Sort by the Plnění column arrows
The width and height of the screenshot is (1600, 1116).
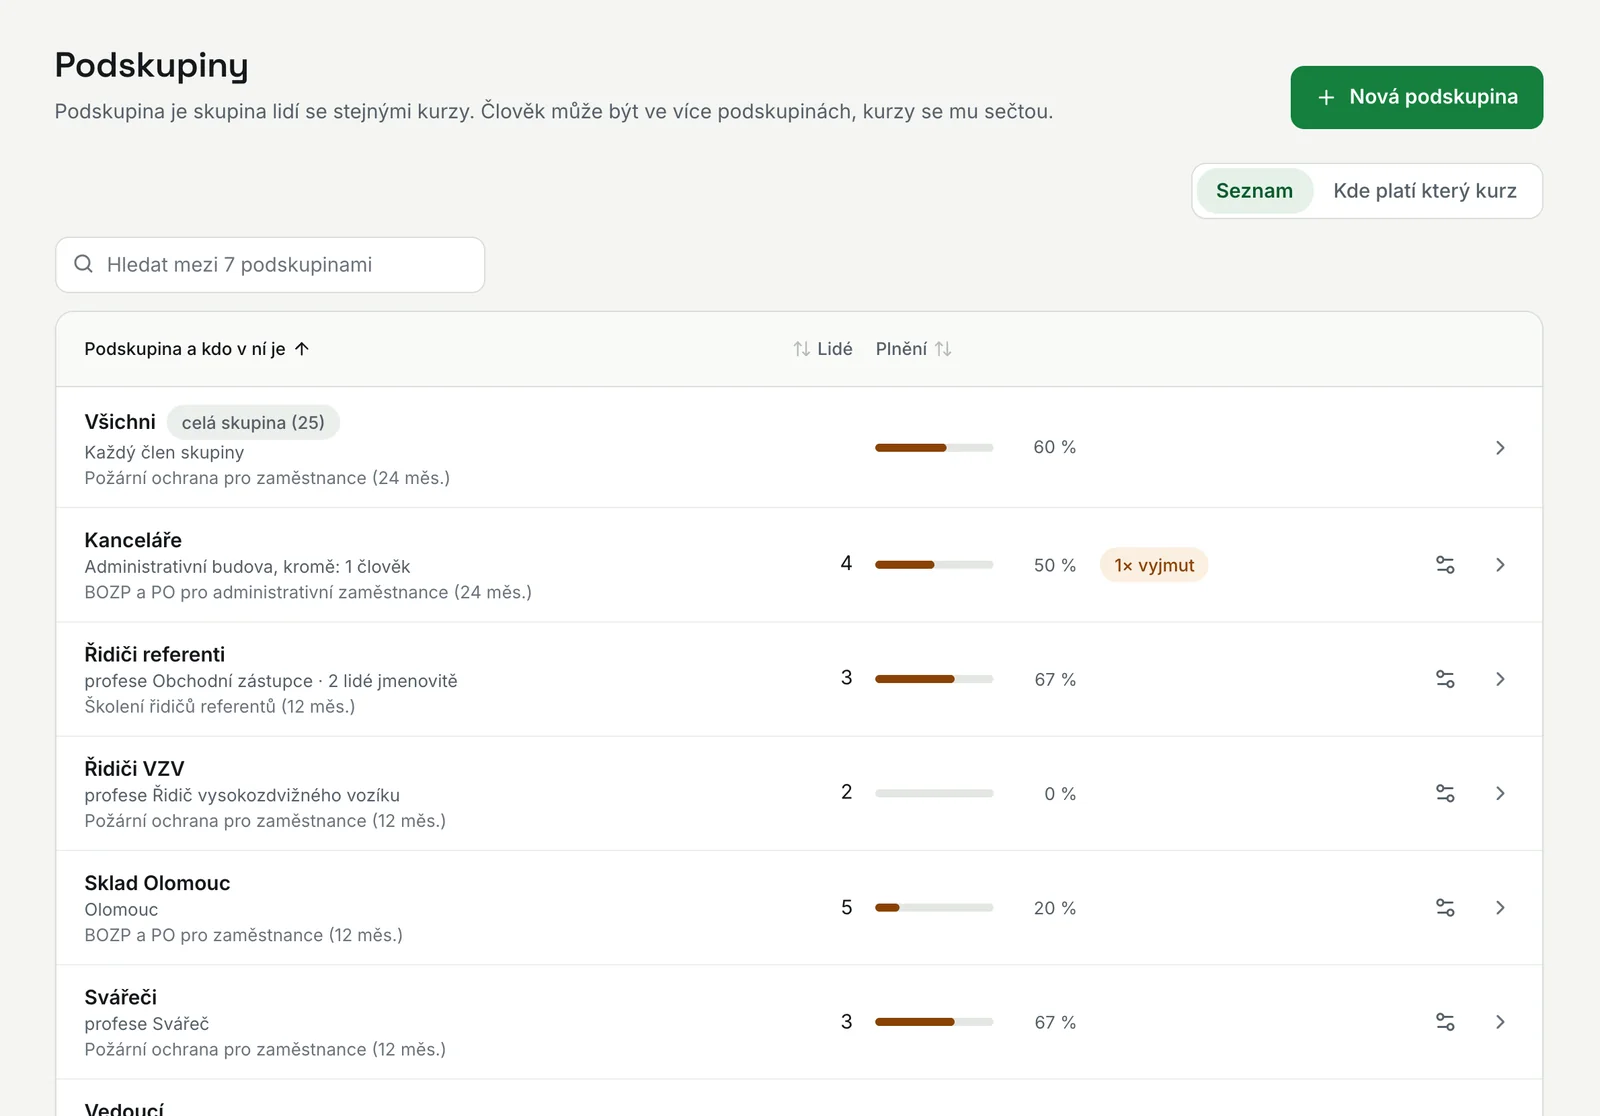point(943,349)
